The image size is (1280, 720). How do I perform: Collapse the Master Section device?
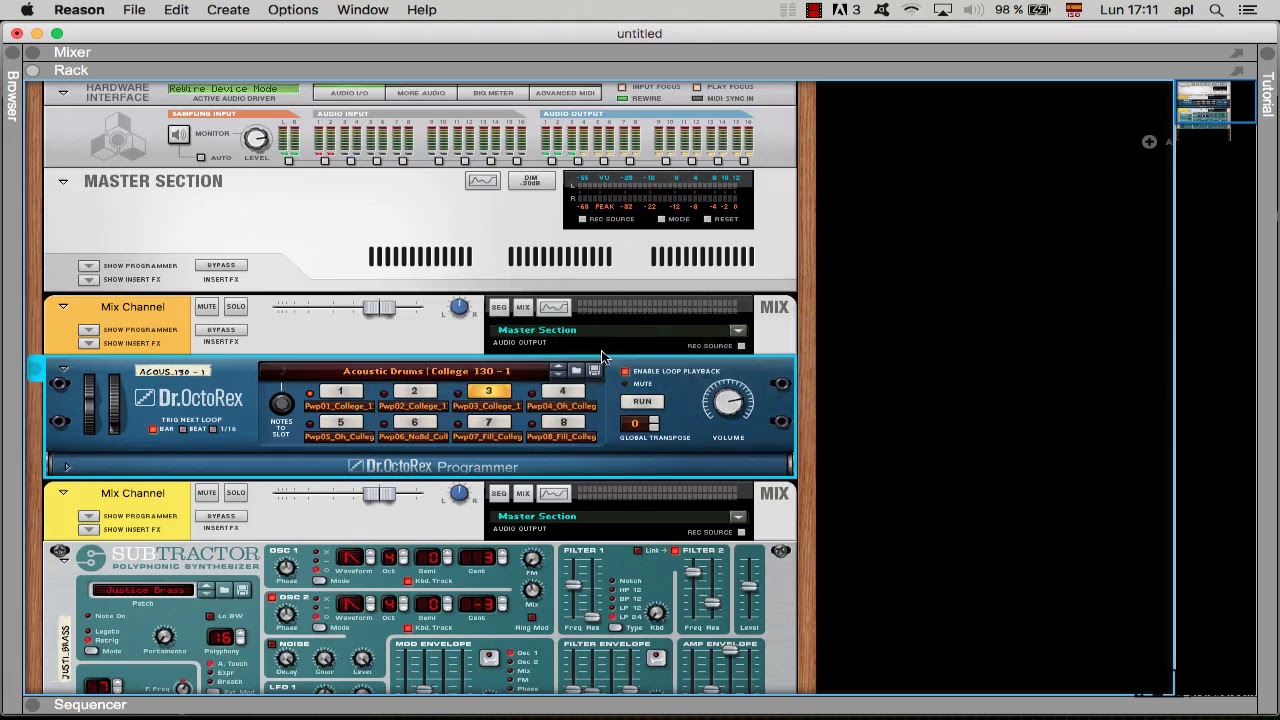(63, 181)
